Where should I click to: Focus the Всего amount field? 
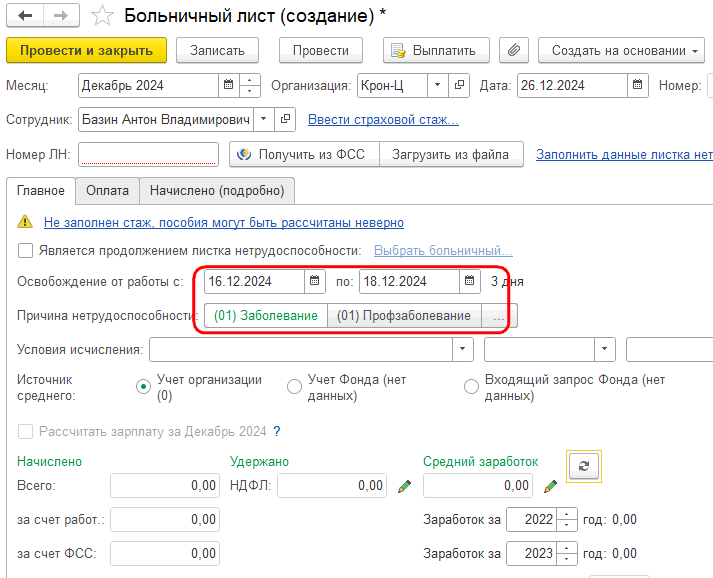point(165,485)
